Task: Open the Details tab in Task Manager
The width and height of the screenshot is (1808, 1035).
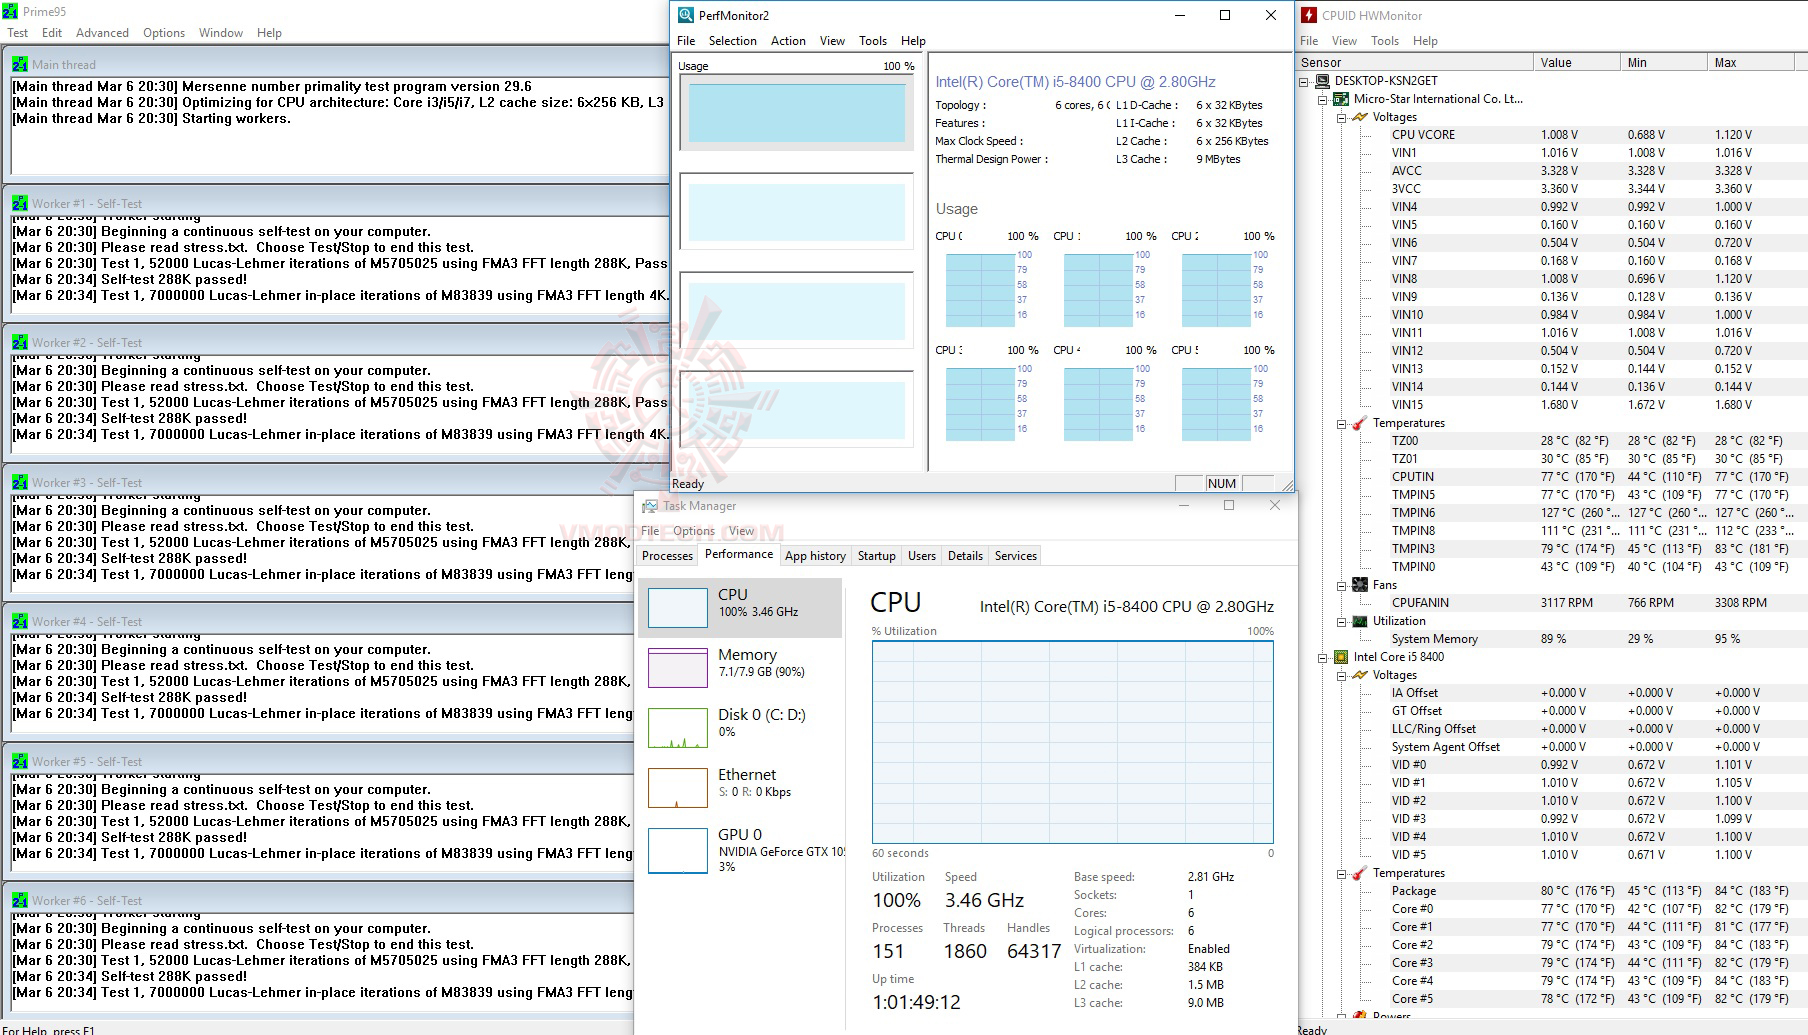Action: point(965,556)
